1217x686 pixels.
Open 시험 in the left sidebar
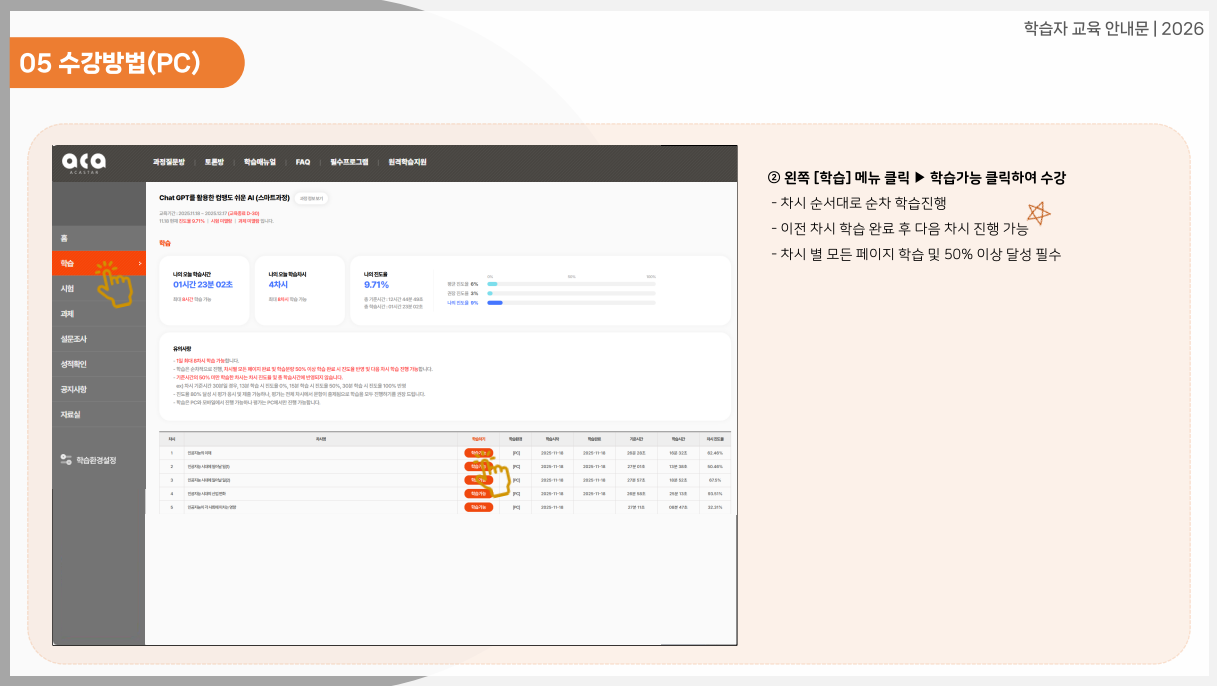pos(67,288)
